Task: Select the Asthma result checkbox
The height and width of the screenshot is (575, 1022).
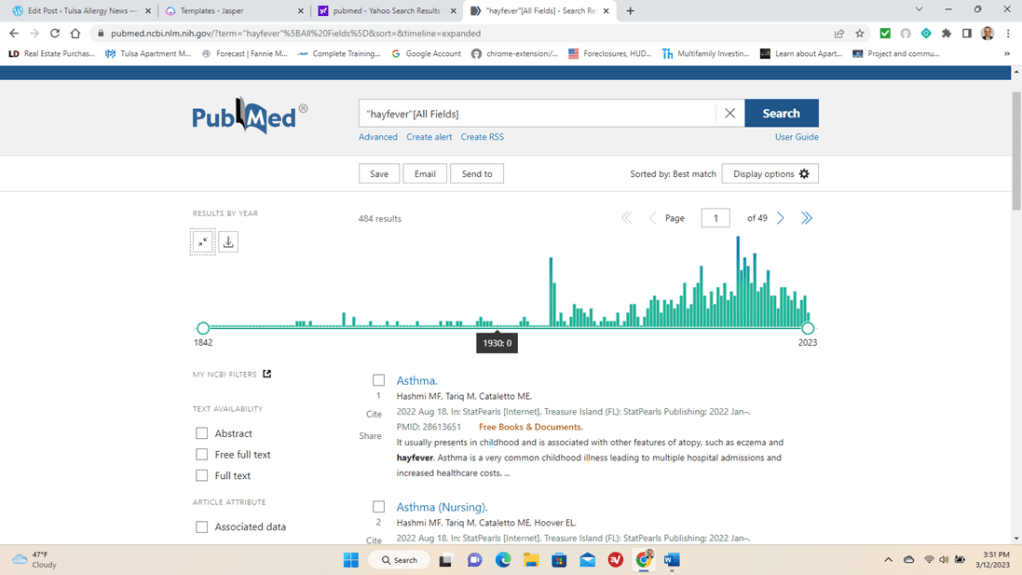Action: click(x=378, y=380)
